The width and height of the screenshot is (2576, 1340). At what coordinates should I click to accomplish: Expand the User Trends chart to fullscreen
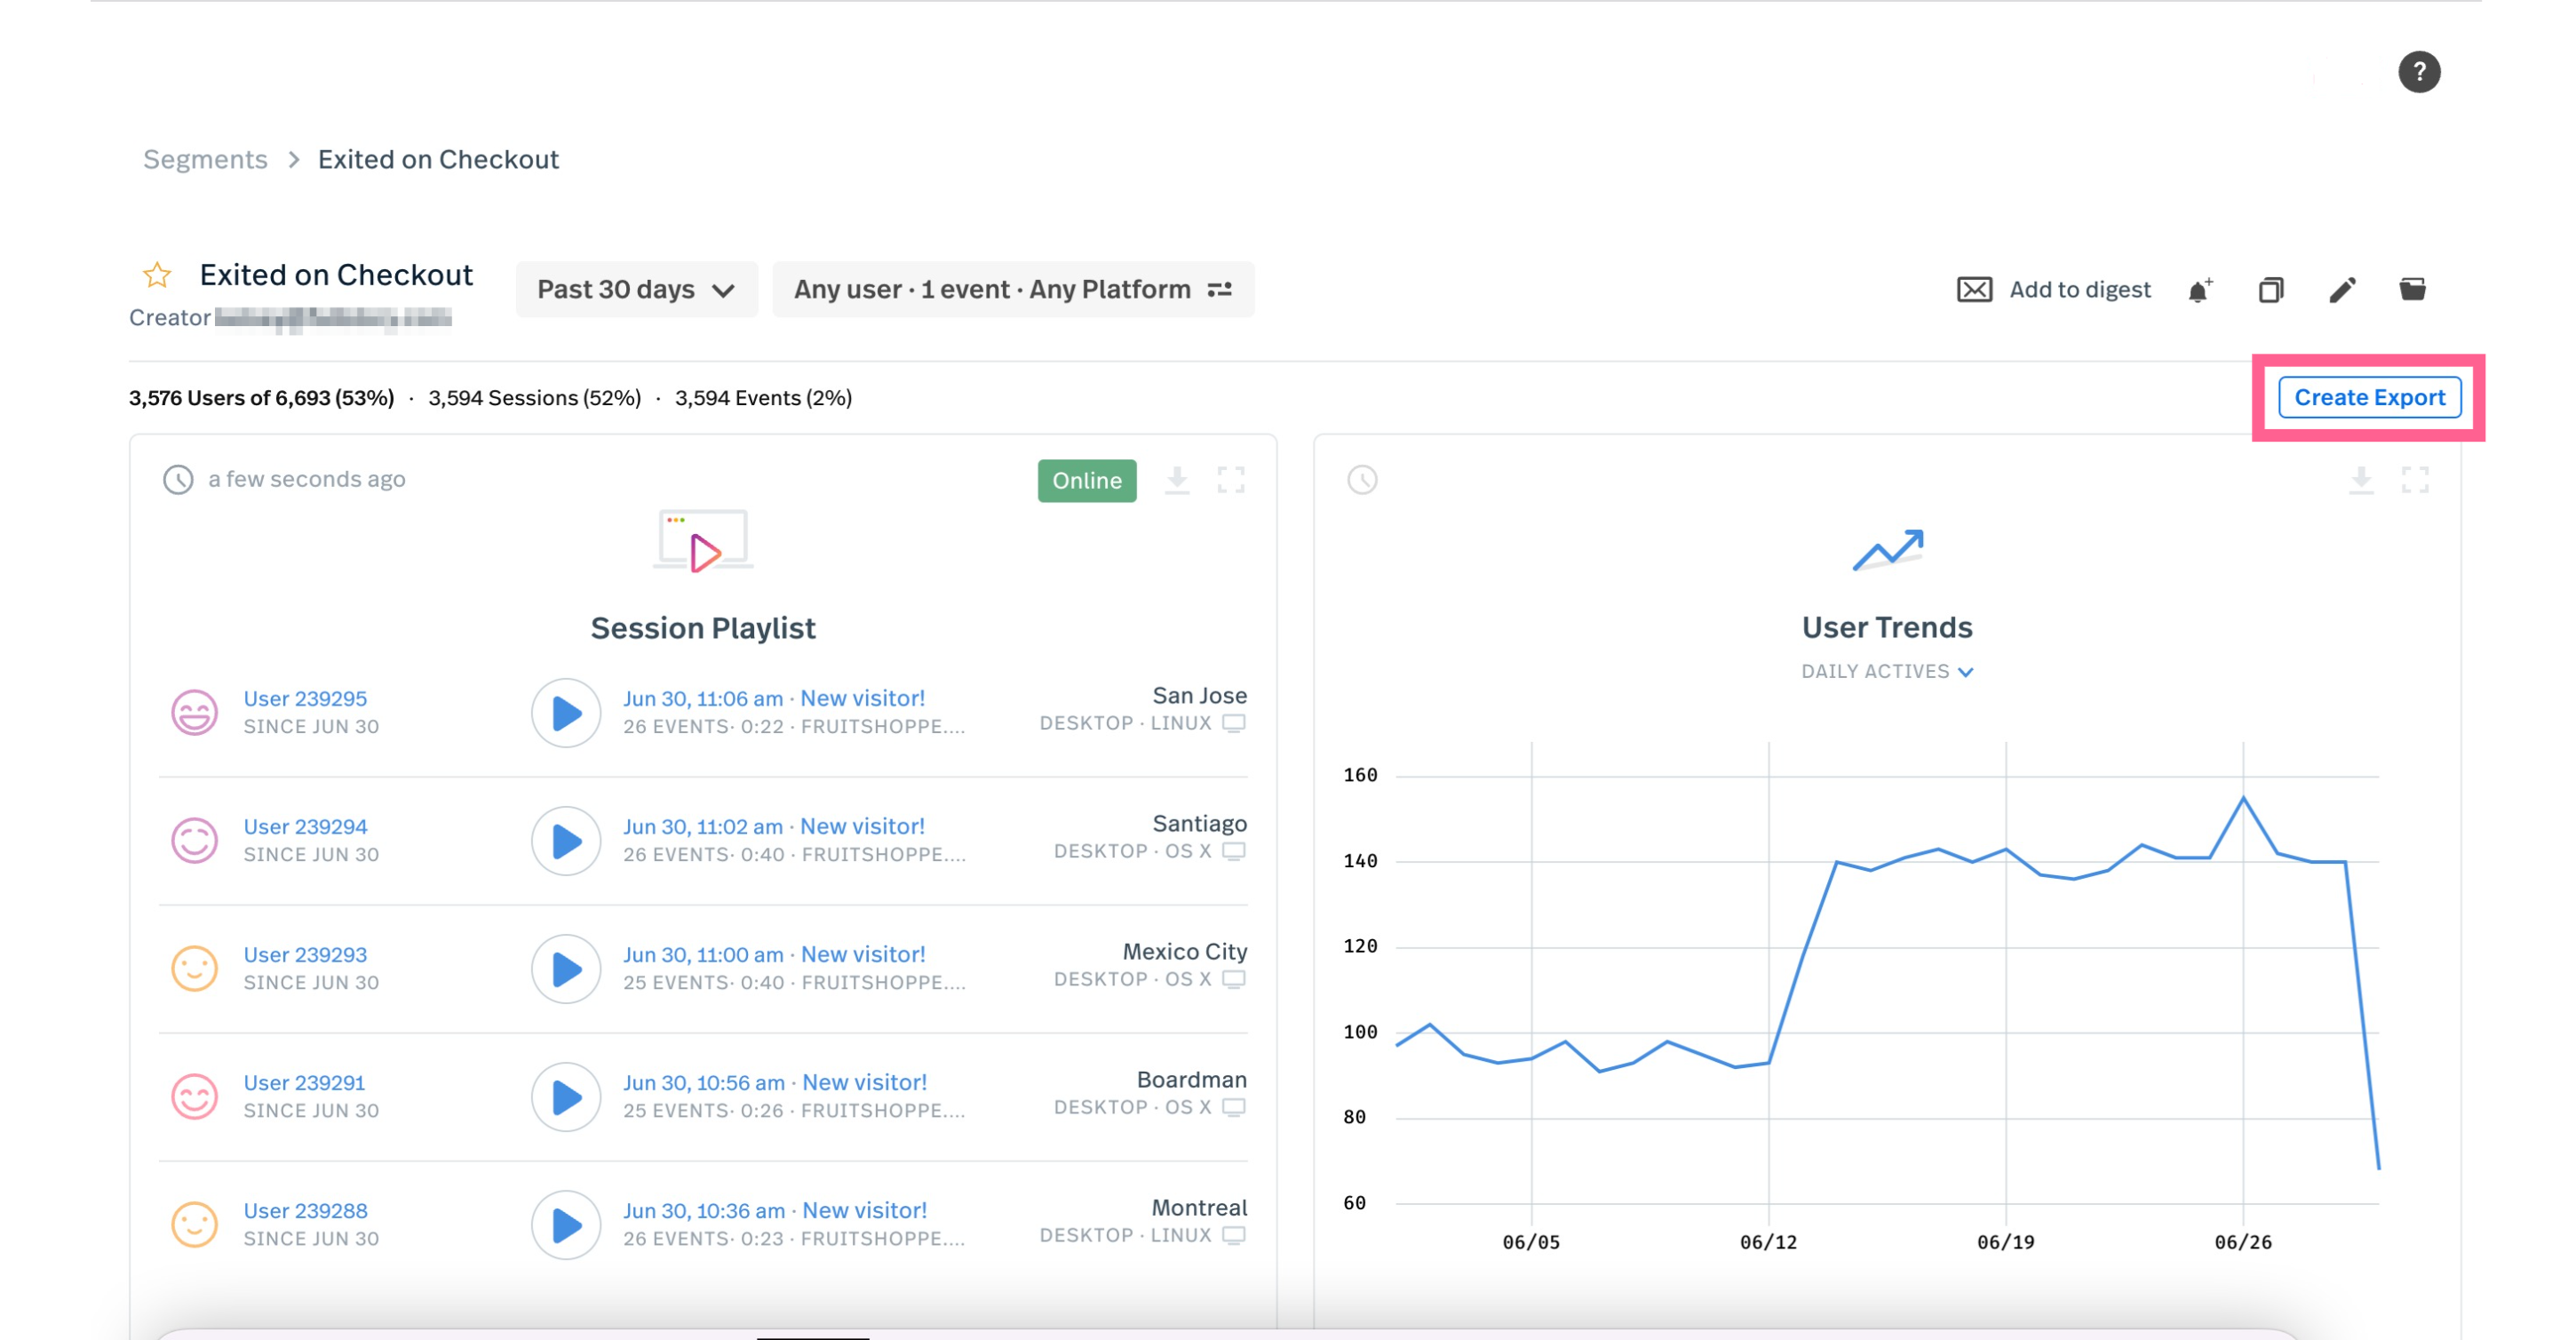pyautogui.click(x=2417, y=480)
